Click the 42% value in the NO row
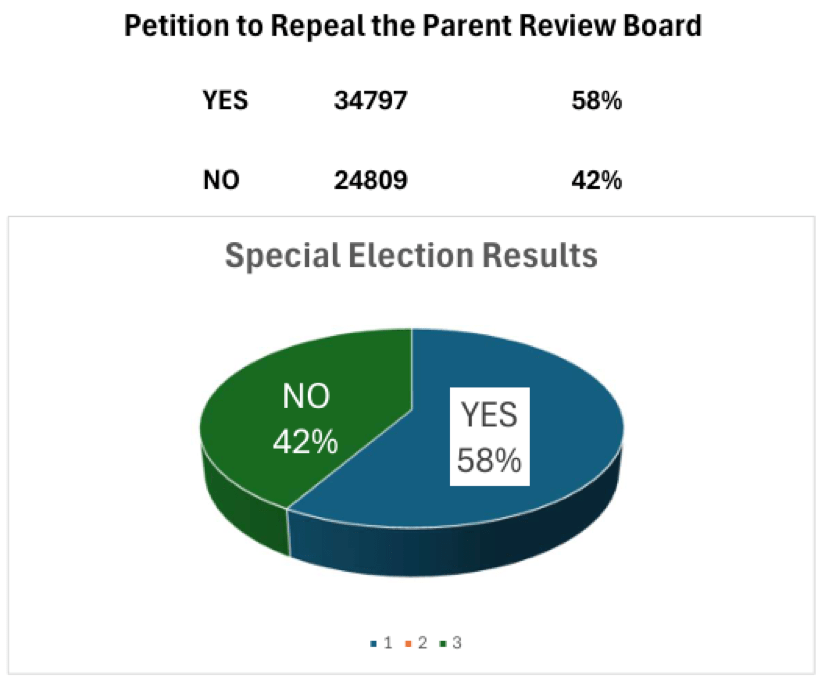The width and height of the screenshot is (822, 680). click(596, 181)
